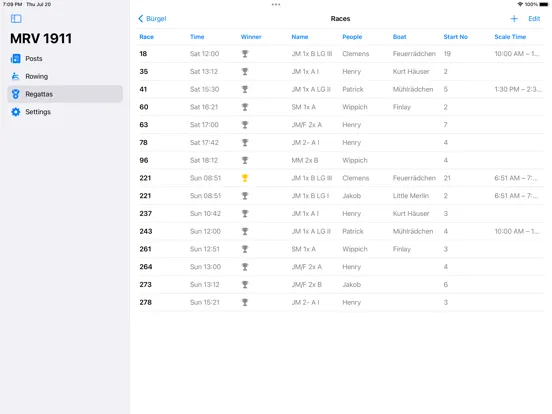Screen dimensions: 552x414
Task: Click 'Finlay' boat in race 261 row
Action: click(x=402, y=249)
